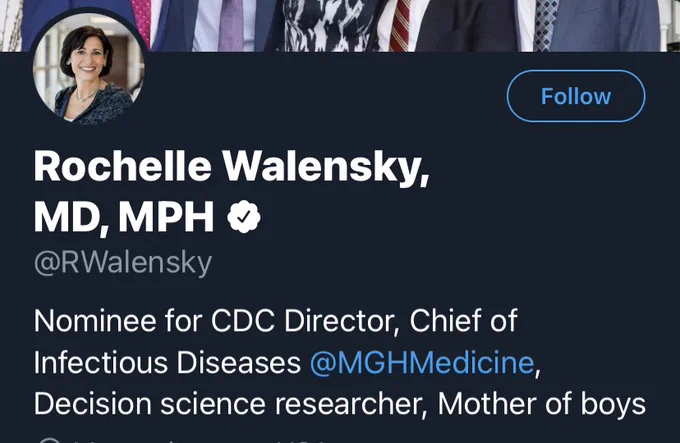Click the purple tie in banner photo
The height and width of the screenshot is (443, 680).
coord(231,26)
